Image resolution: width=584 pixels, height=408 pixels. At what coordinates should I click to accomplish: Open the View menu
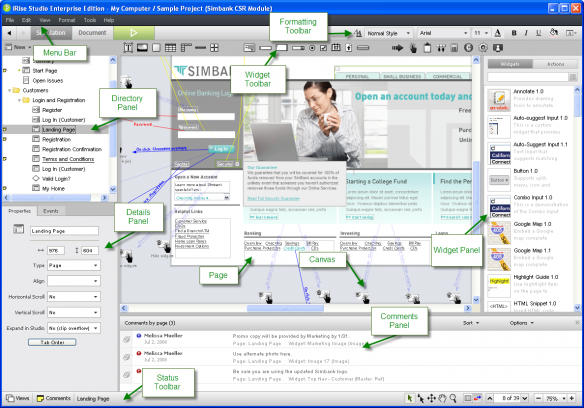click(x=45, y=20)
